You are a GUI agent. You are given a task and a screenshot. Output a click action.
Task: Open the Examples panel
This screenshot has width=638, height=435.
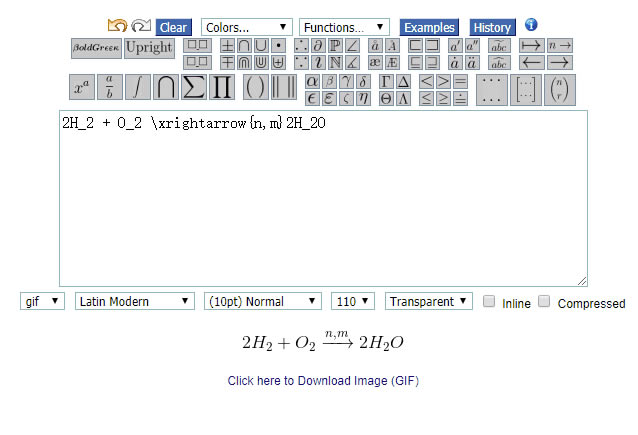point(429,27)
